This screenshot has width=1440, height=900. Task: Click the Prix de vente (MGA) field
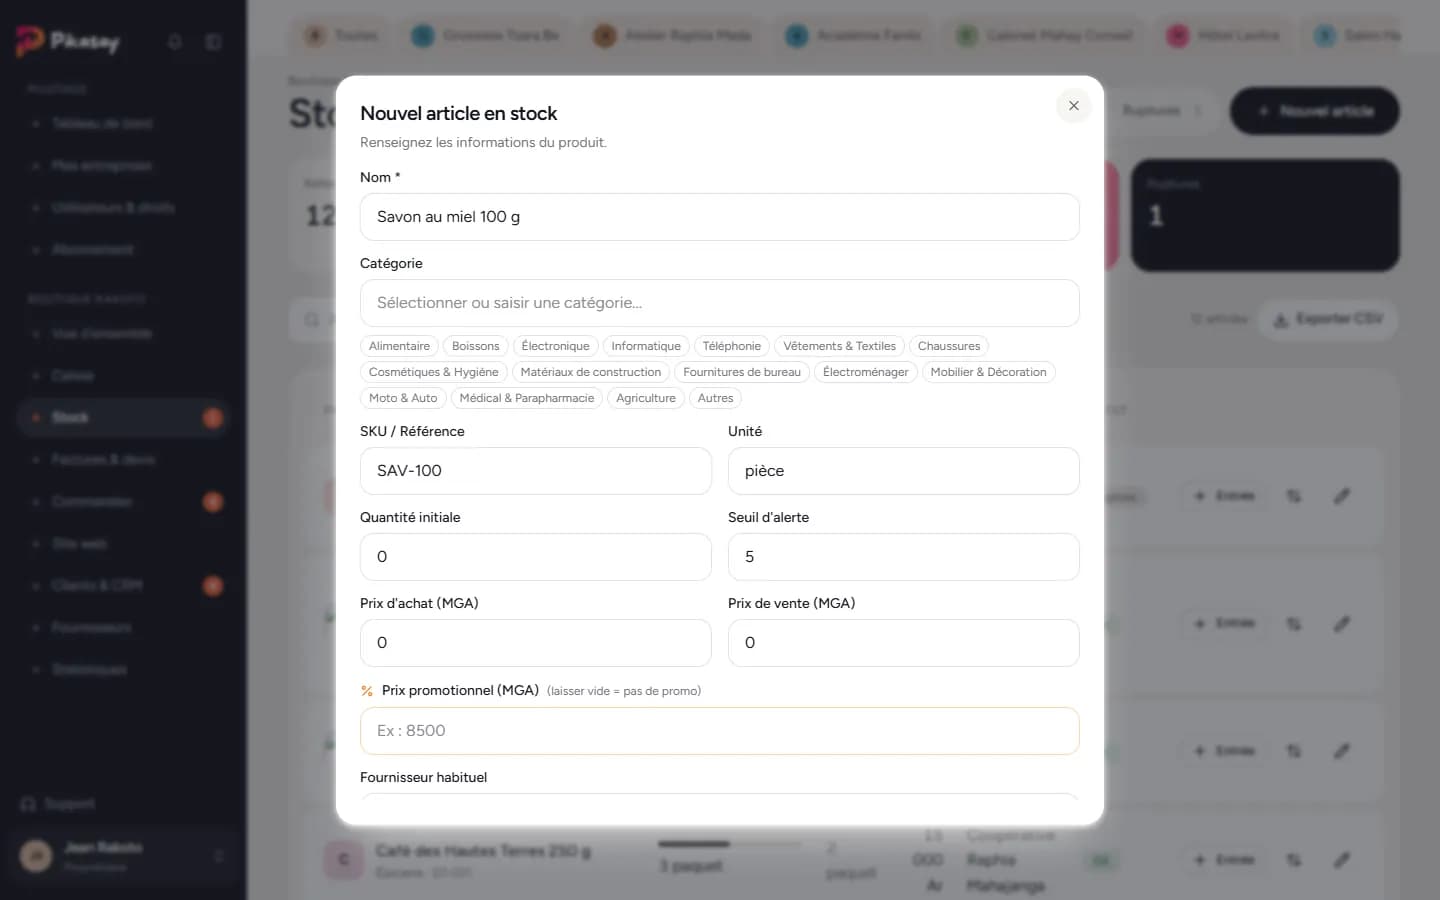(x=904, y=643)
